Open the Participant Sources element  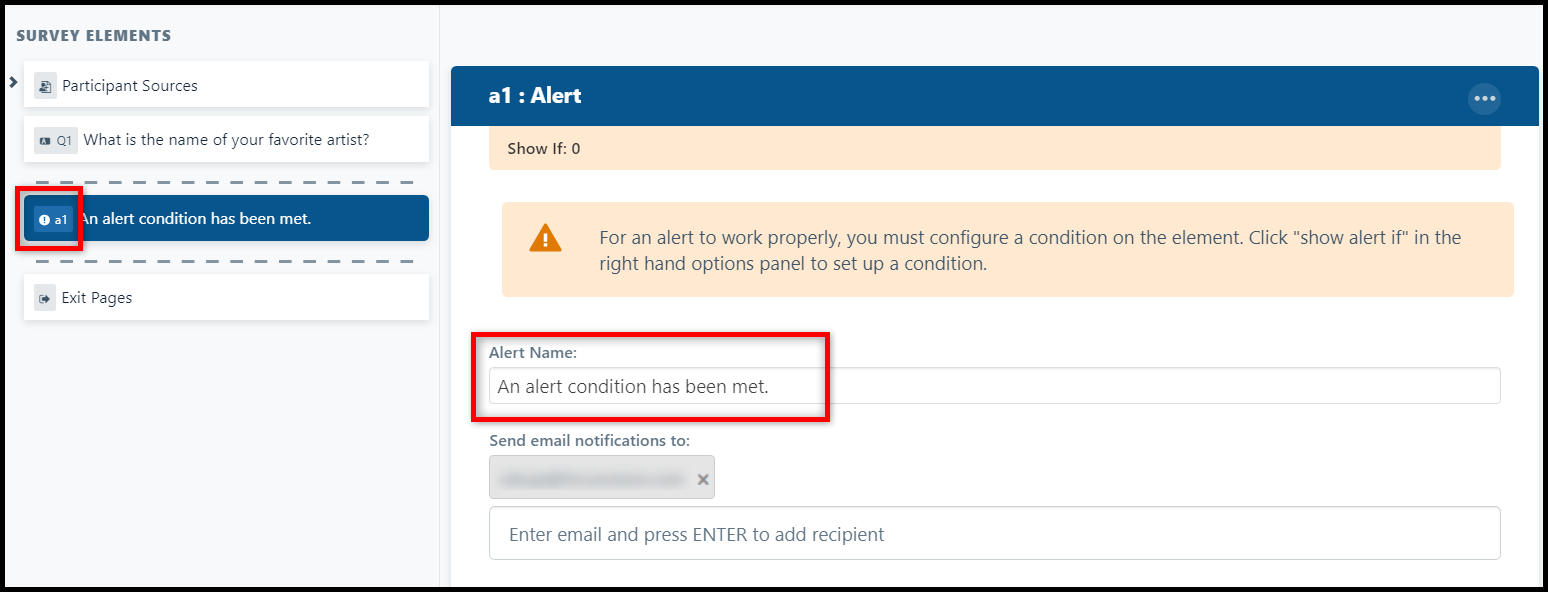(226, 85)
